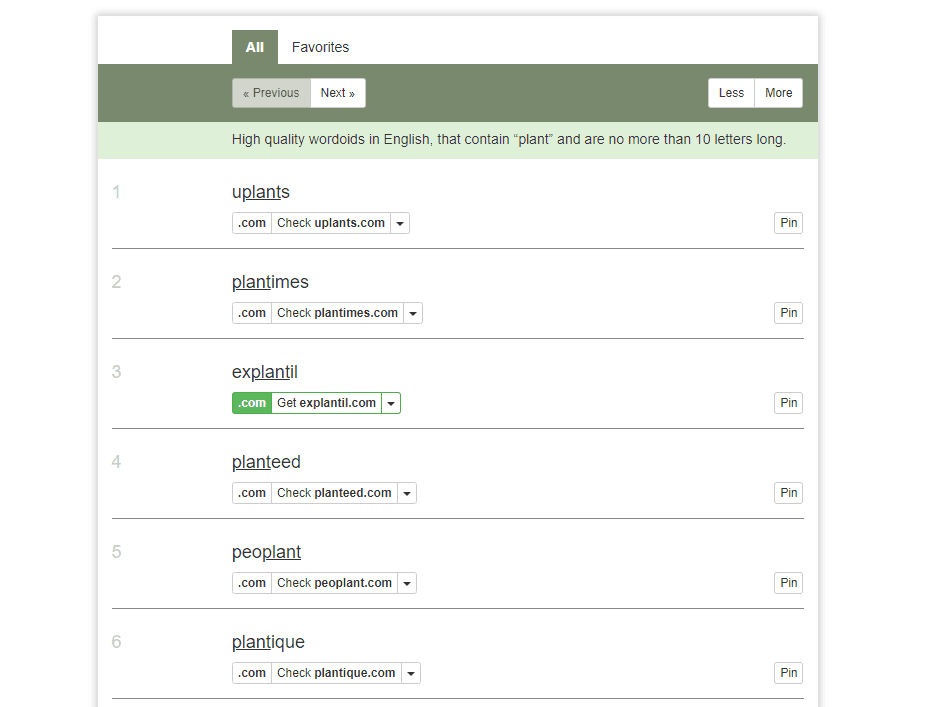Open the plantimes wordoid link

click(x=270, y=282)
